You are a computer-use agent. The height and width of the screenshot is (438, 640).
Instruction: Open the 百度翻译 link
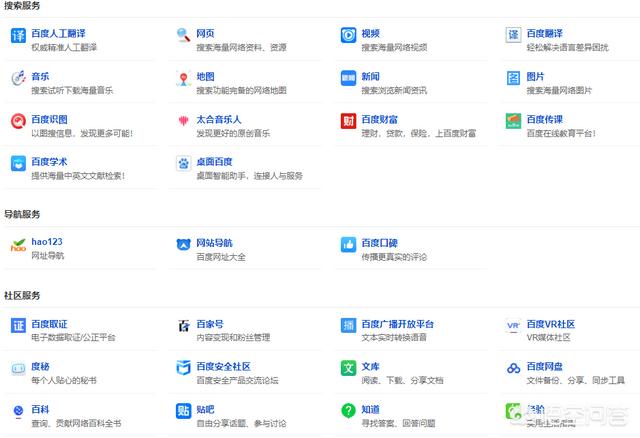[x=544, y=33]
